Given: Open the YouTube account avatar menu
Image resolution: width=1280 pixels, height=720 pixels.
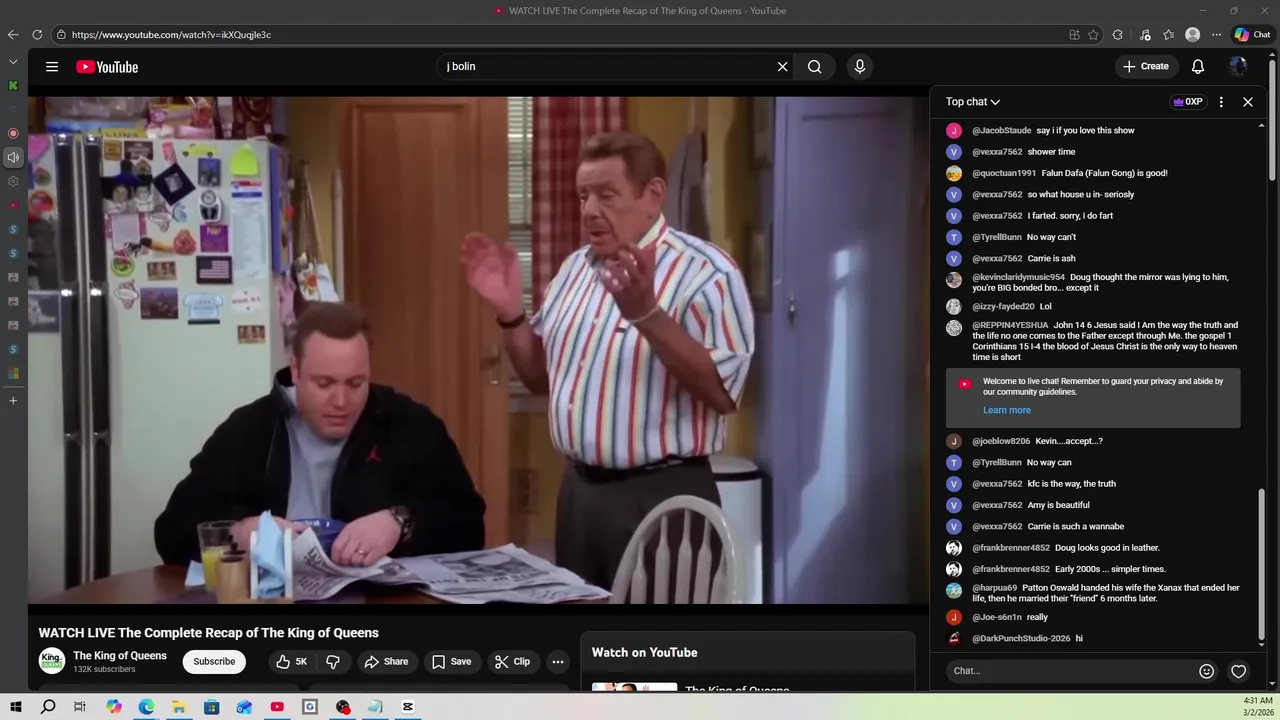Looking at the screenshot, I should (1238, 67).
